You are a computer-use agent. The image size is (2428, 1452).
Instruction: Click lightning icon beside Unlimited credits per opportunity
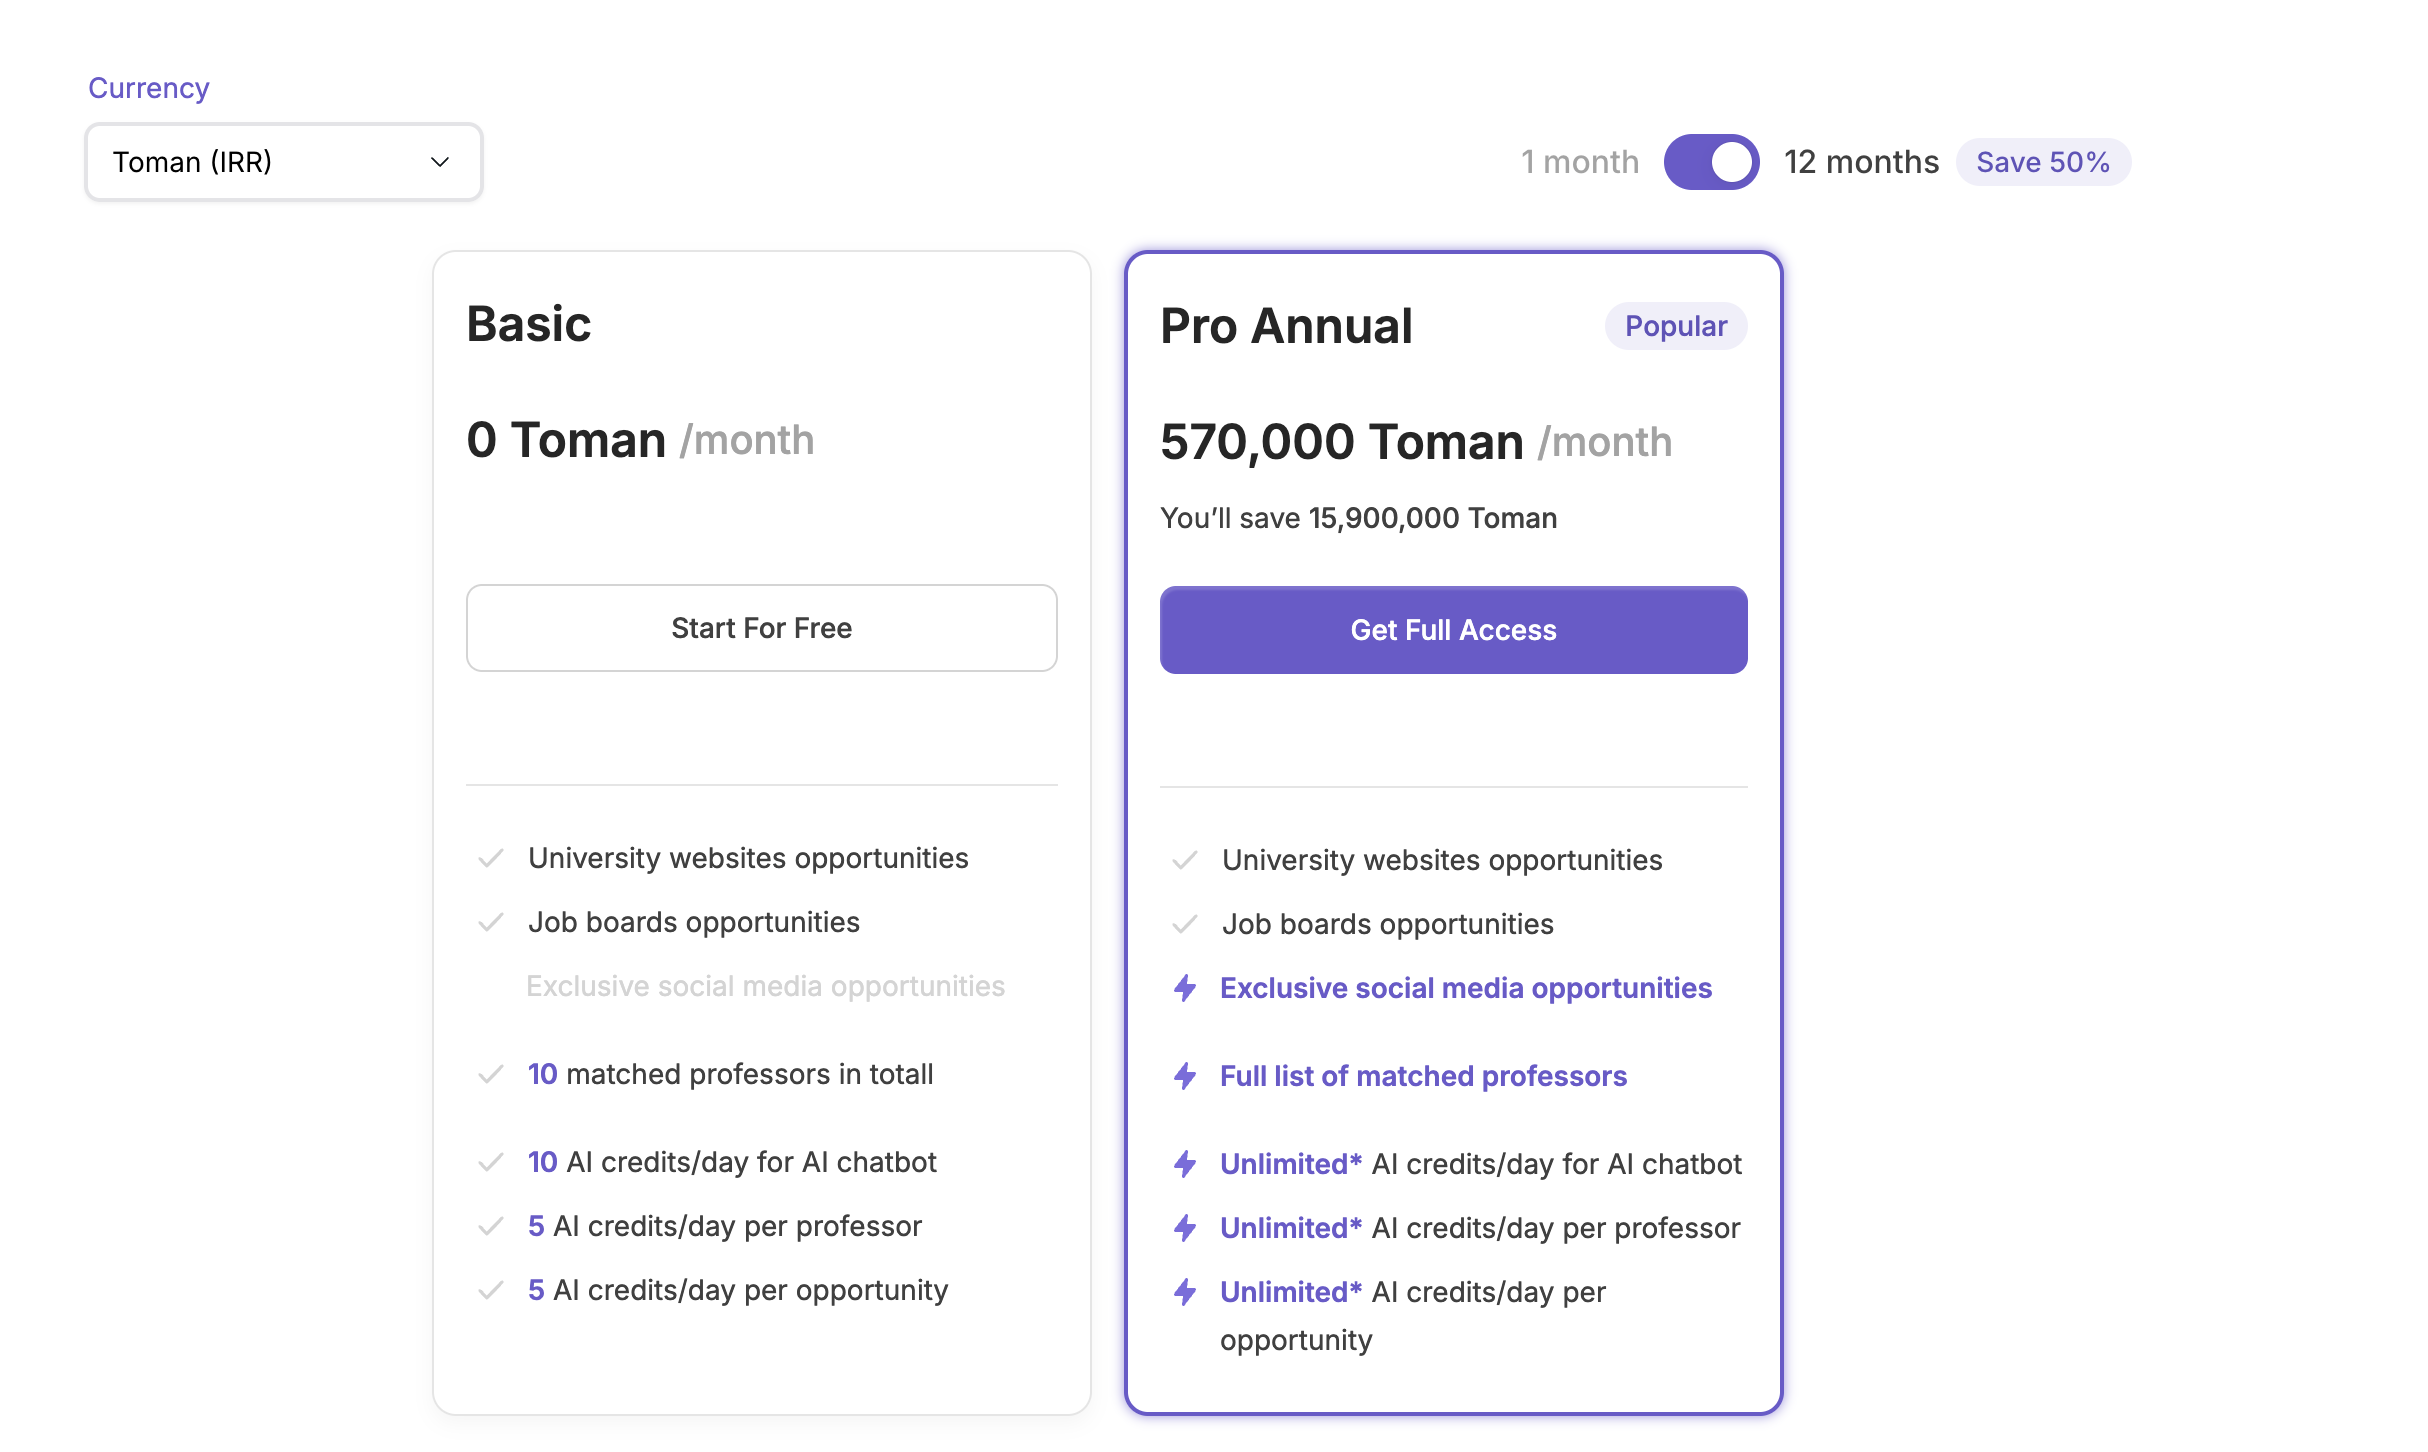coord(1185,1292)
